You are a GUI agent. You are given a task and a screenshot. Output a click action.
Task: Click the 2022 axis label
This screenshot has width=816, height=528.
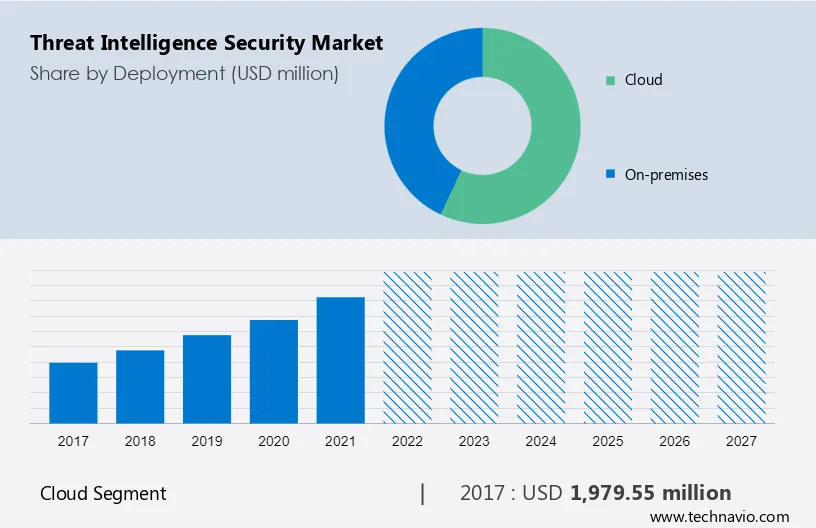coord(407,441)
